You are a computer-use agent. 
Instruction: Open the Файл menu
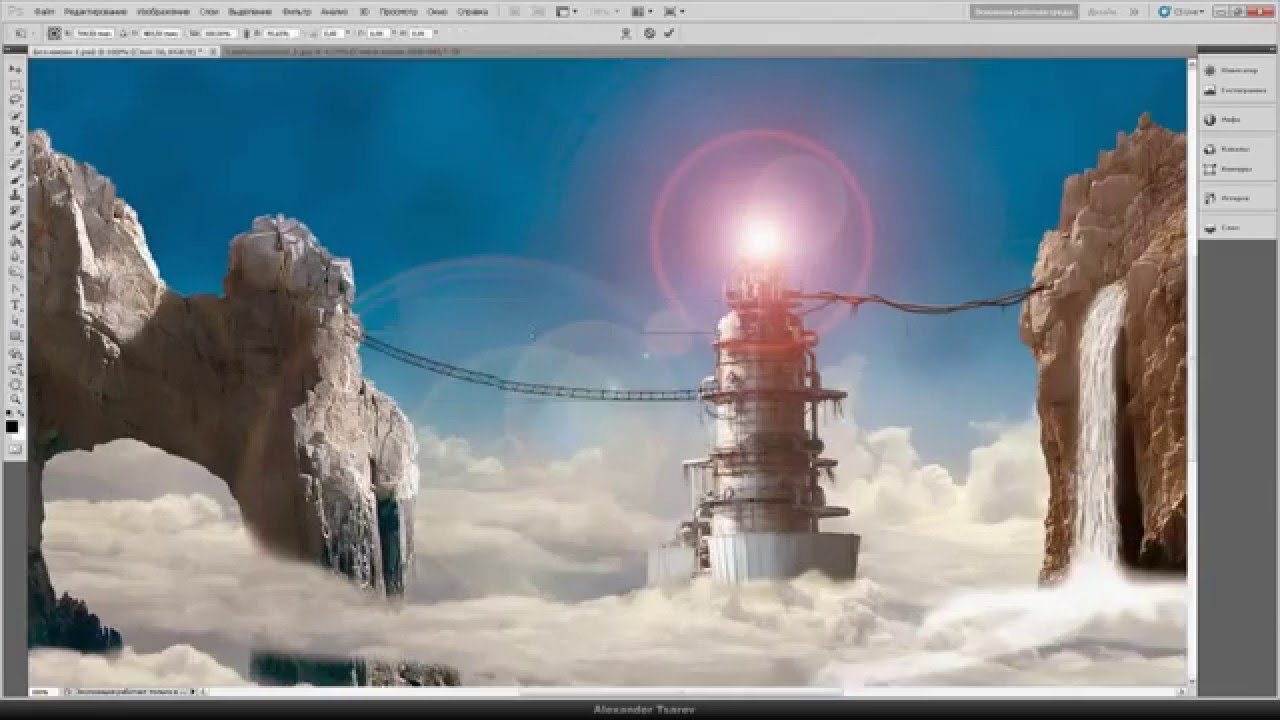tap(43, 11)
